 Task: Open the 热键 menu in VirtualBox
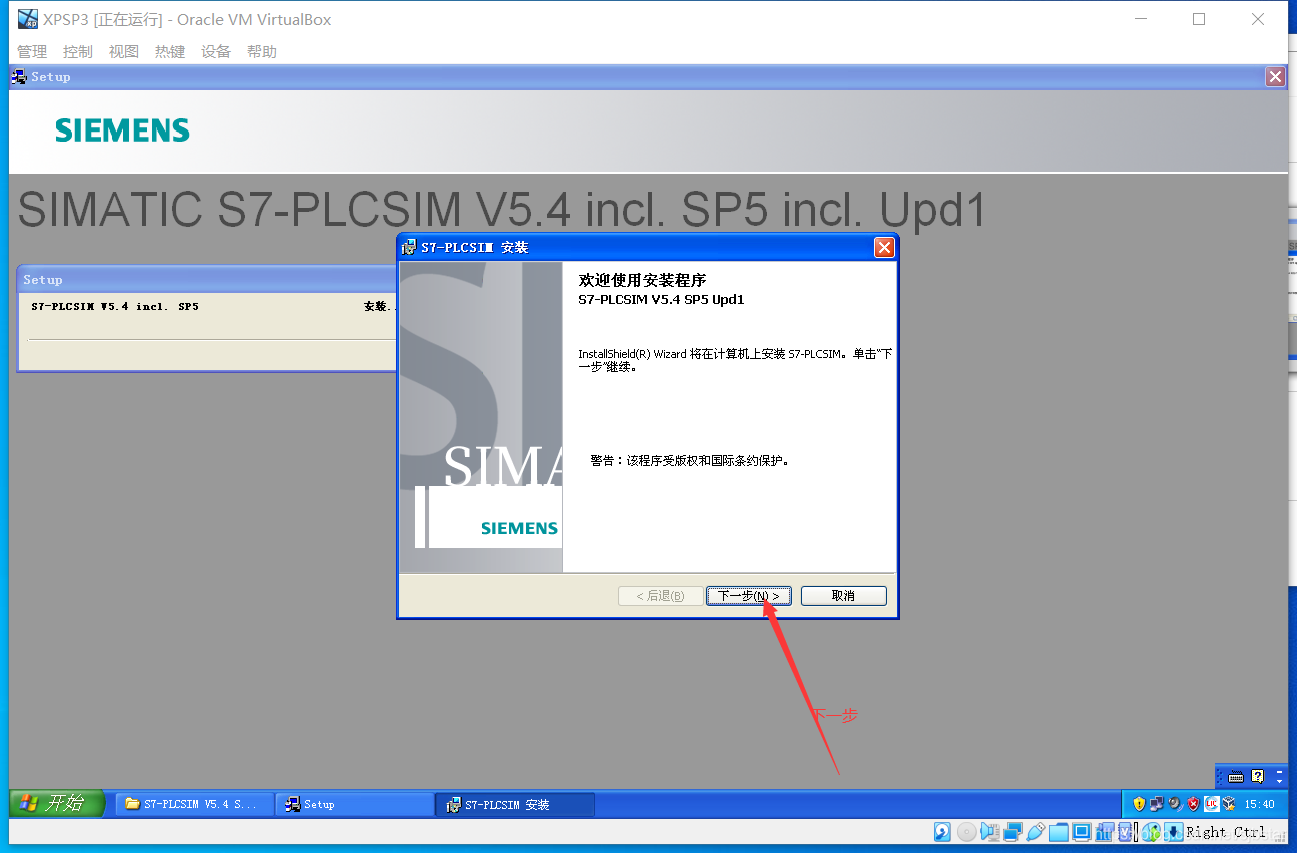pyautogui.click(x=170, y=52)
